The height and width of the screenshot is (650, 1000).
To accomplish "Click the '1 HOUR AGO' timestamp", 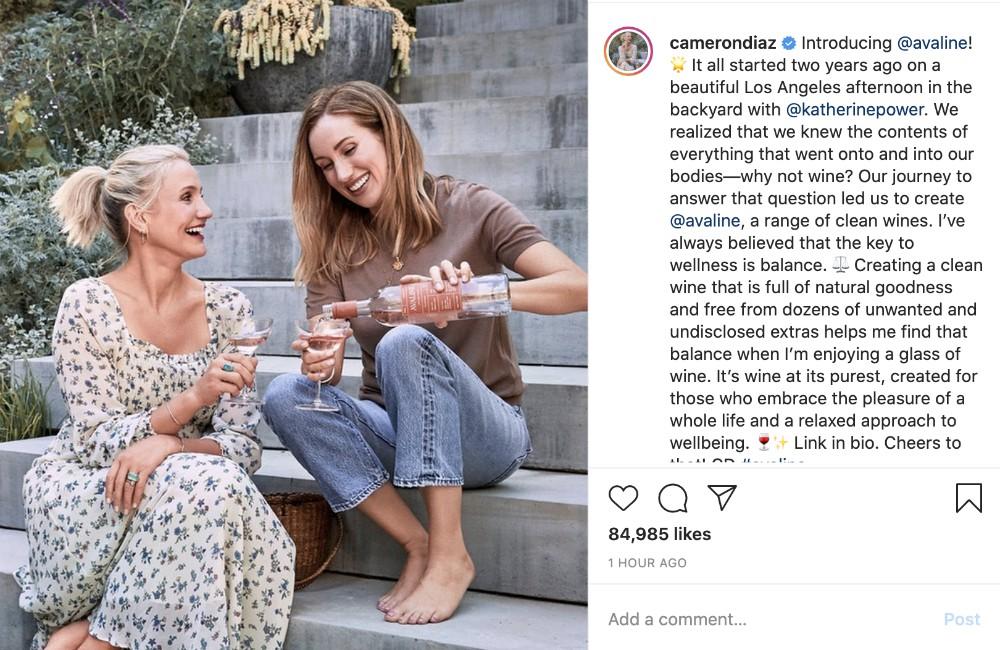I will click(x=647, y=563).
